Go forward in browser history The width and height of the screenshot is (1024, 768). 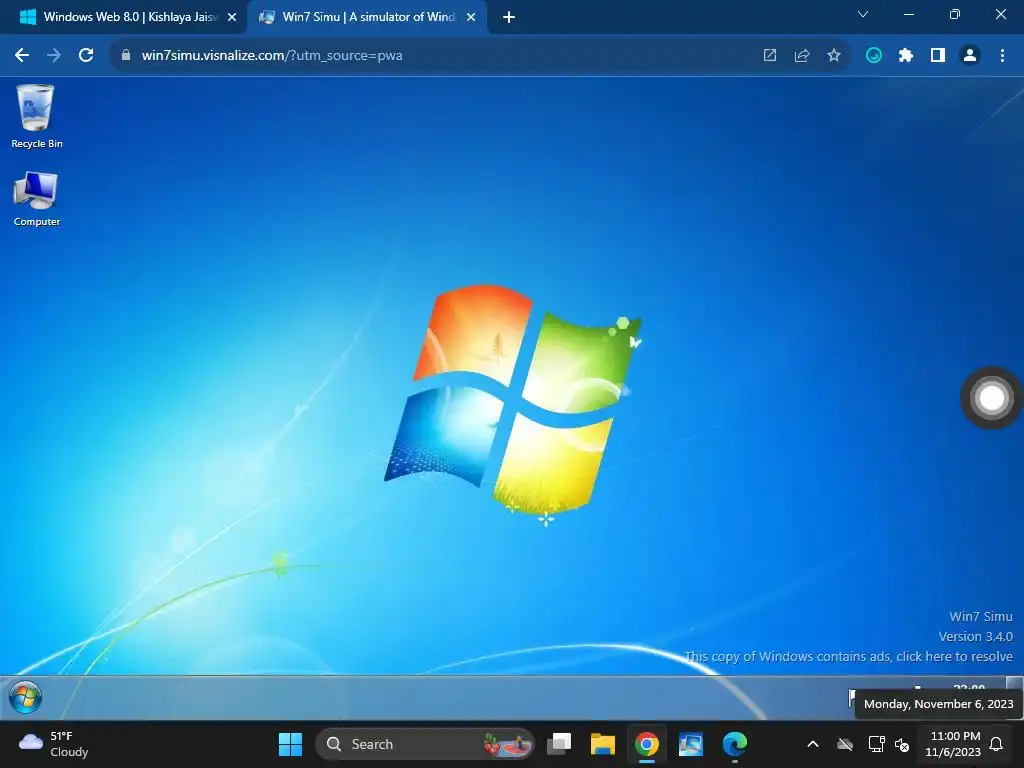[54, 56]
